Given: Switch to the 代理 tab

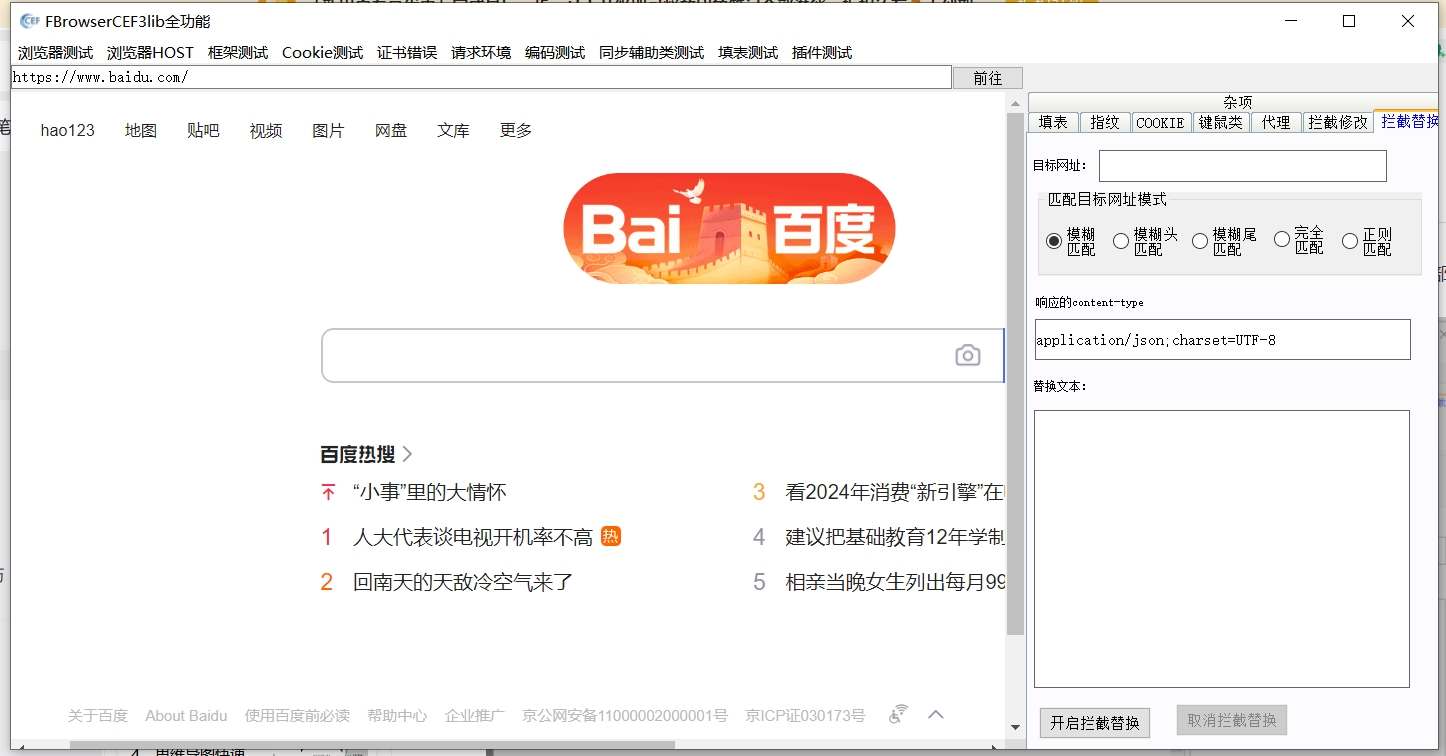Looking at the screenshot, I should coord(1276,122).
